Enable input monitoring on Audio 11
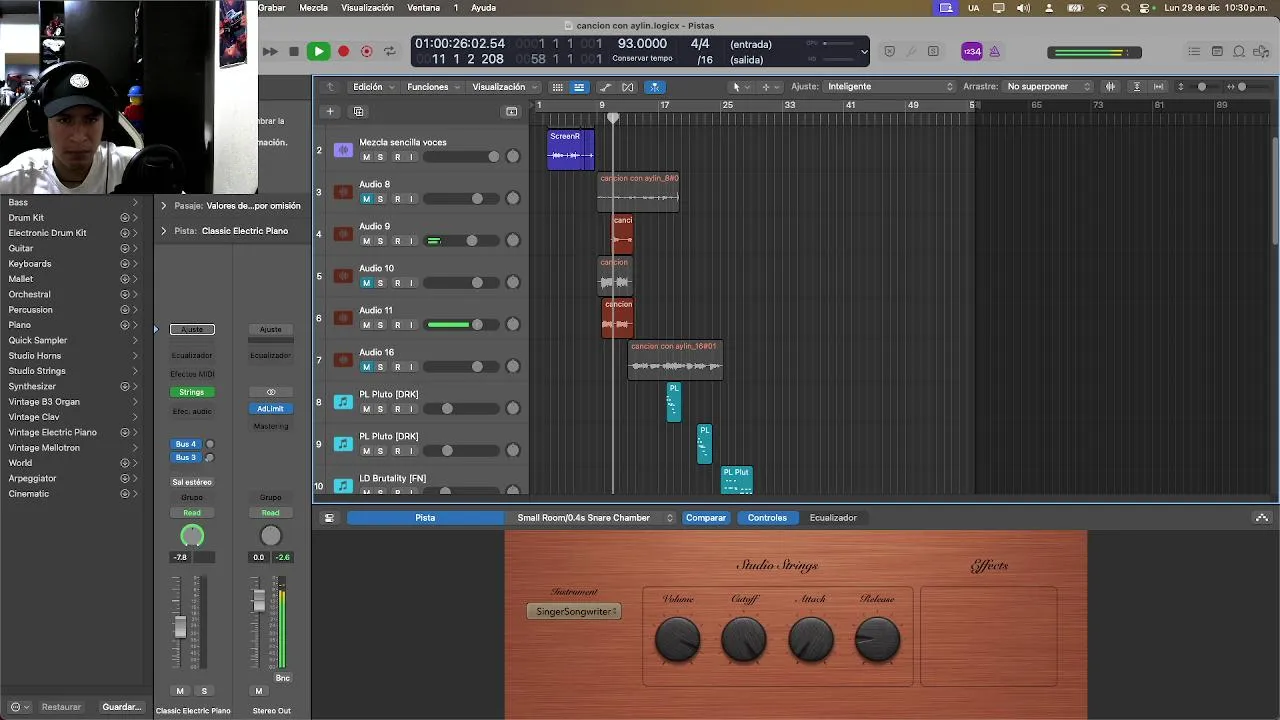 411,325
